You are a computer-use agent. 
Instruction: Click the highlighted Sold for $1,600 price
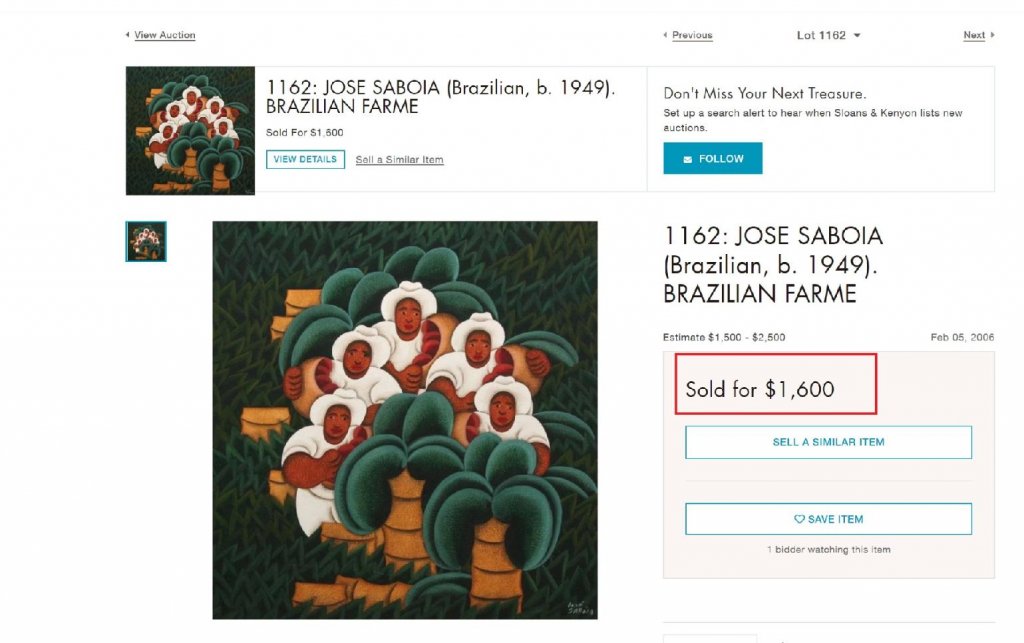(x=760, y=389)
